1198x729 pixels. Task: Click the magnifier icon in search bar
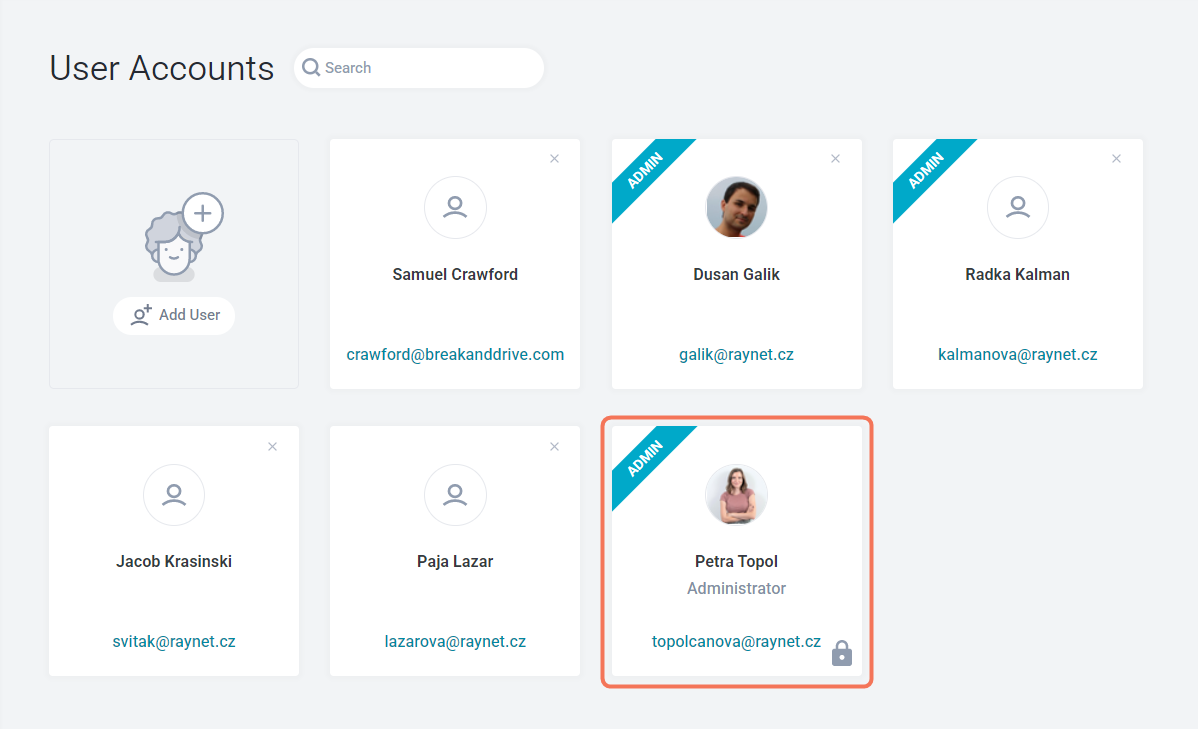pyautogui.click(x=311, y=67)
